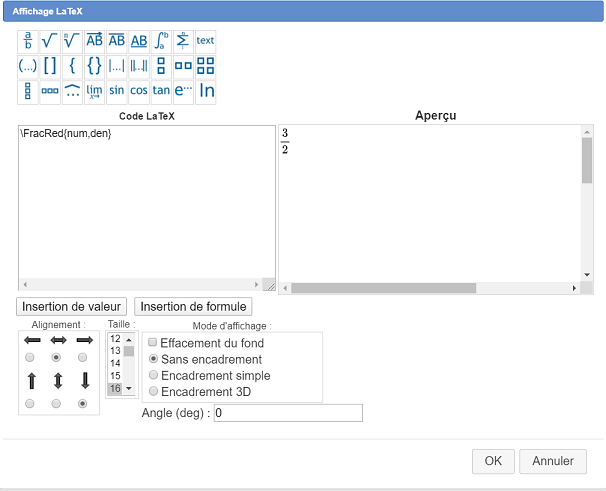This screenshot has height=491, width=606.
Task: Insert the natural logarithm ln icon
Action: click(x=206, y=91)
